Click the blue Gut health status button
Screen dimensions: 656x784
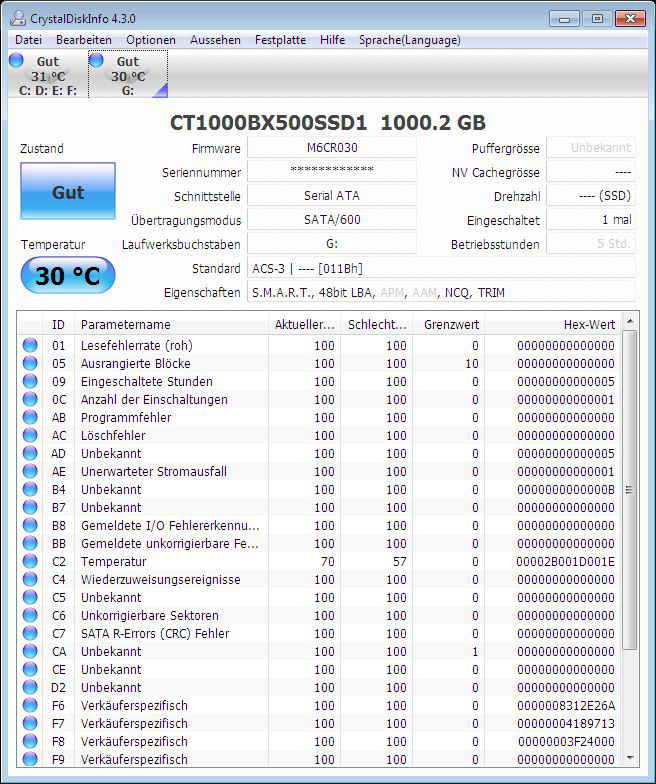point(68,191)
